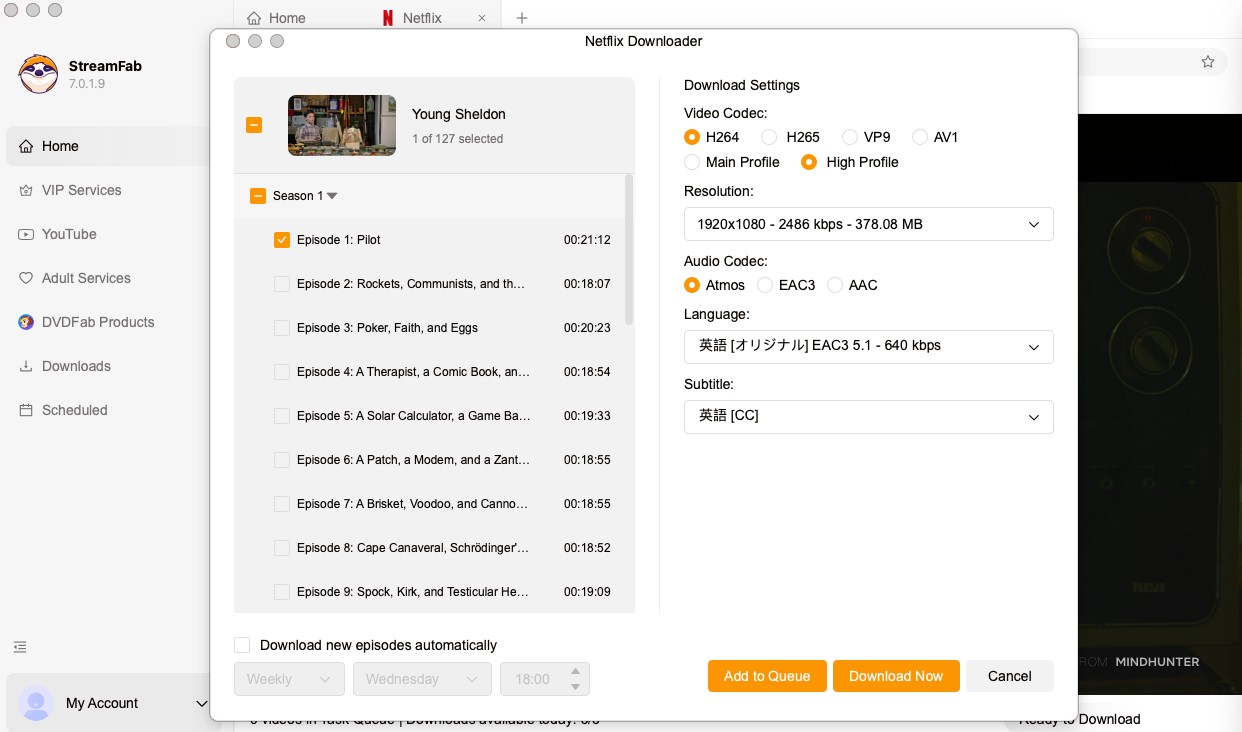This screenshot has width=1242, height=732.
Task: Open VIP Services crown icon in sidebar
Action: 26,190
